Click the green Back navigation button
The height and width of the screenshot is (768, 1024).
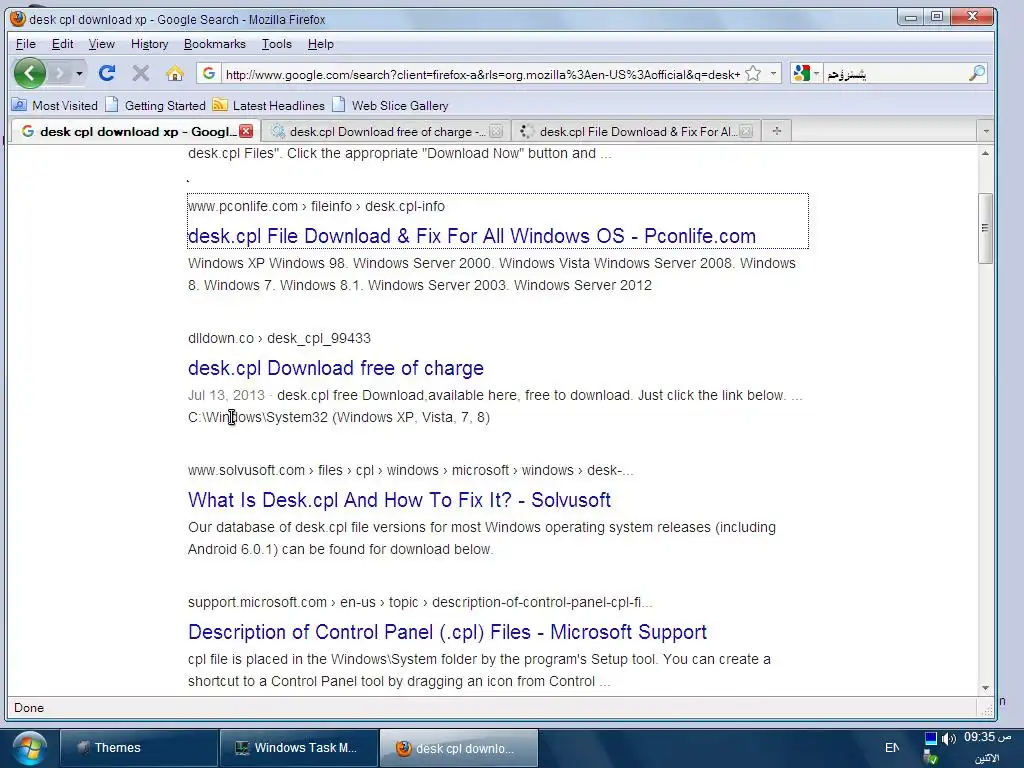(x=30, y=73)
